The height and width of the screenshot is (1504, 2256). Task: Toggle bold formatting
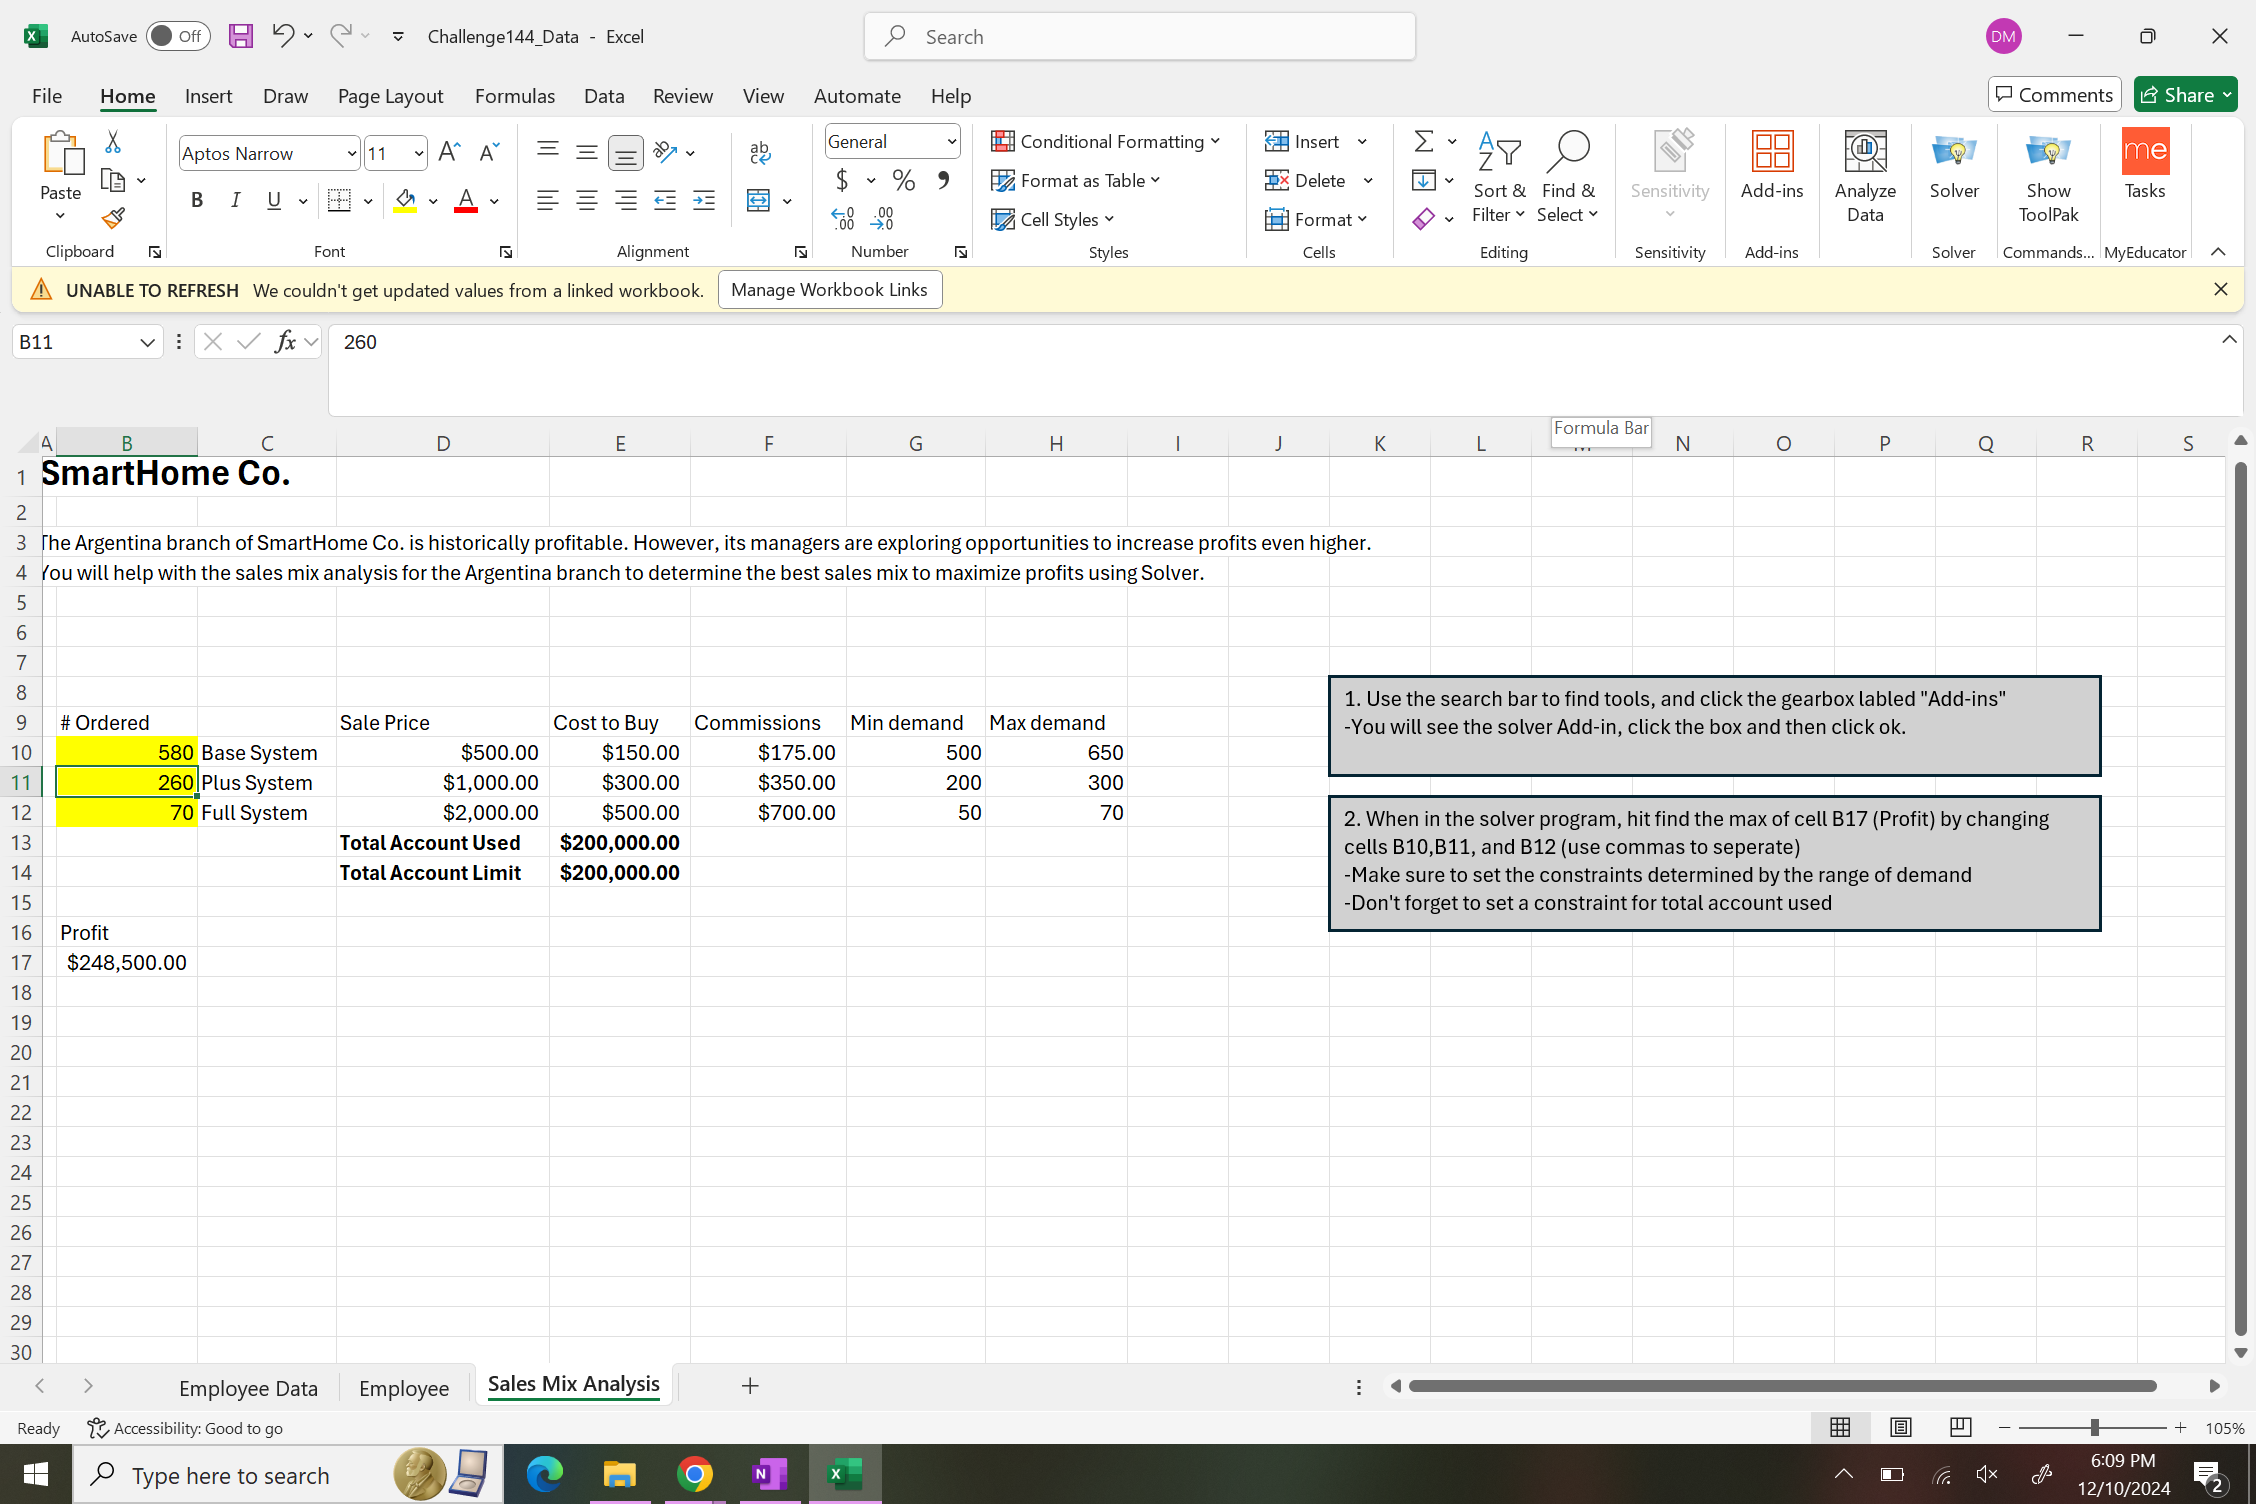197,201
